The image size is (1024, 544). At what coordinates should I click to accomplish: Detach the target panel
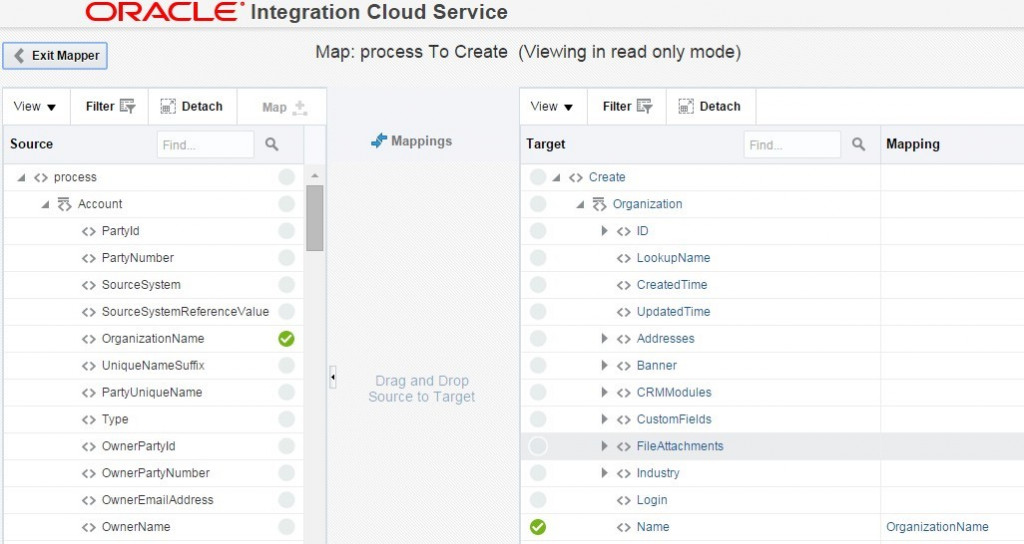click(x=711, y=106)
